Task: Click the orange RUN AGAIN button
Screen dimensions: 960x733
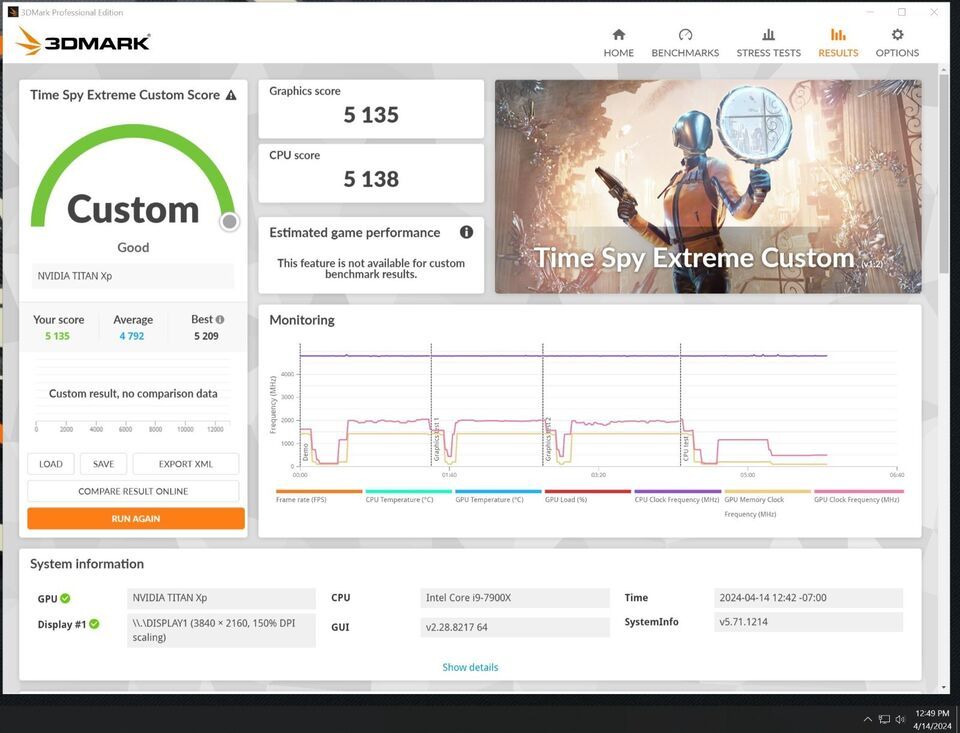Action: point(136,518)
